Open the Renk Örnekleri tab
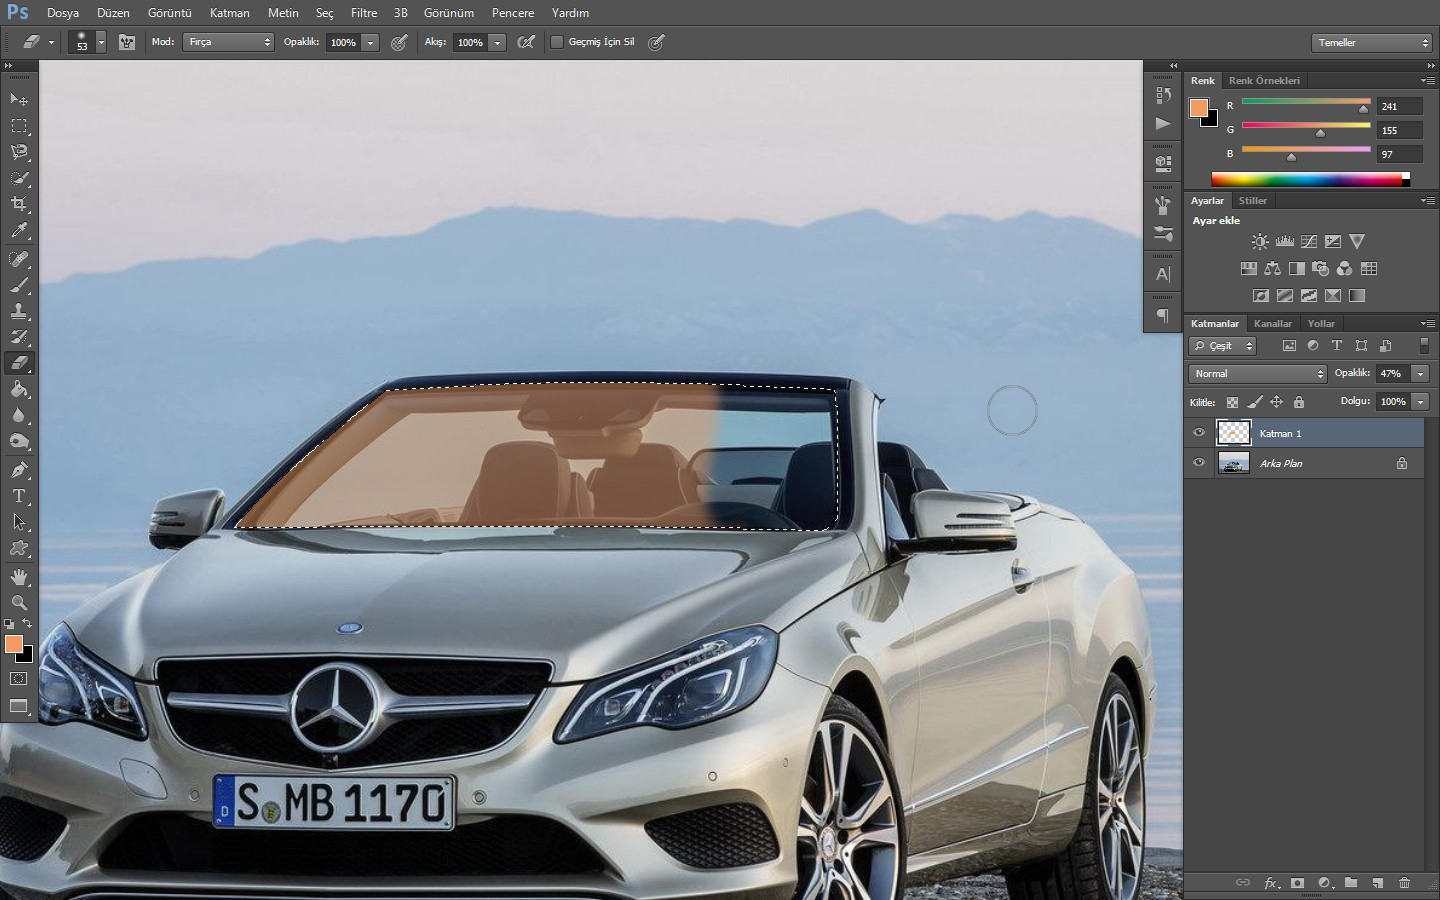The height and width of the screenshot is (900, 1440). point(1264,81)
